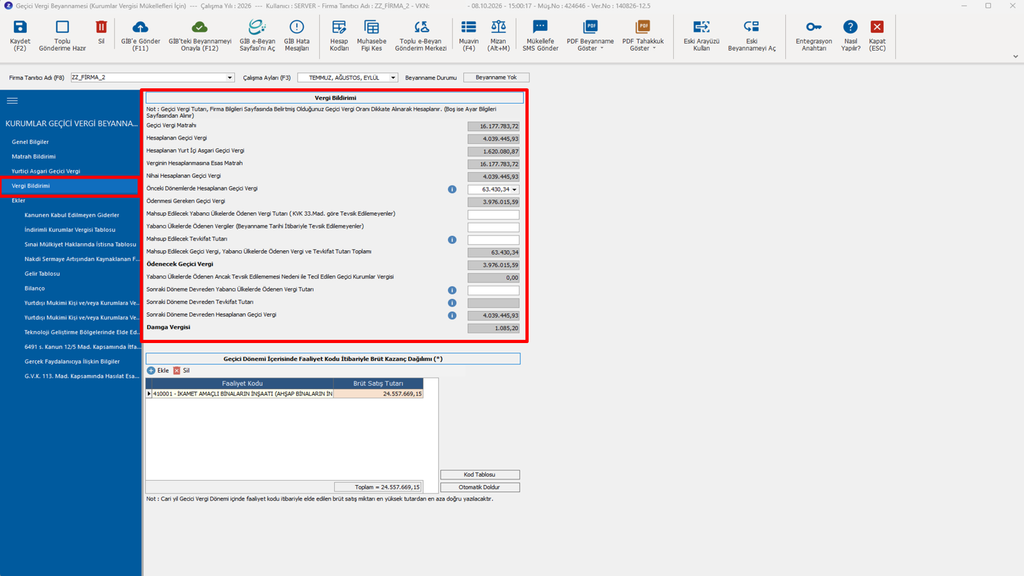
Task: Save the declaration with Kaydet (F2)
Action: (x=20, y=35)
